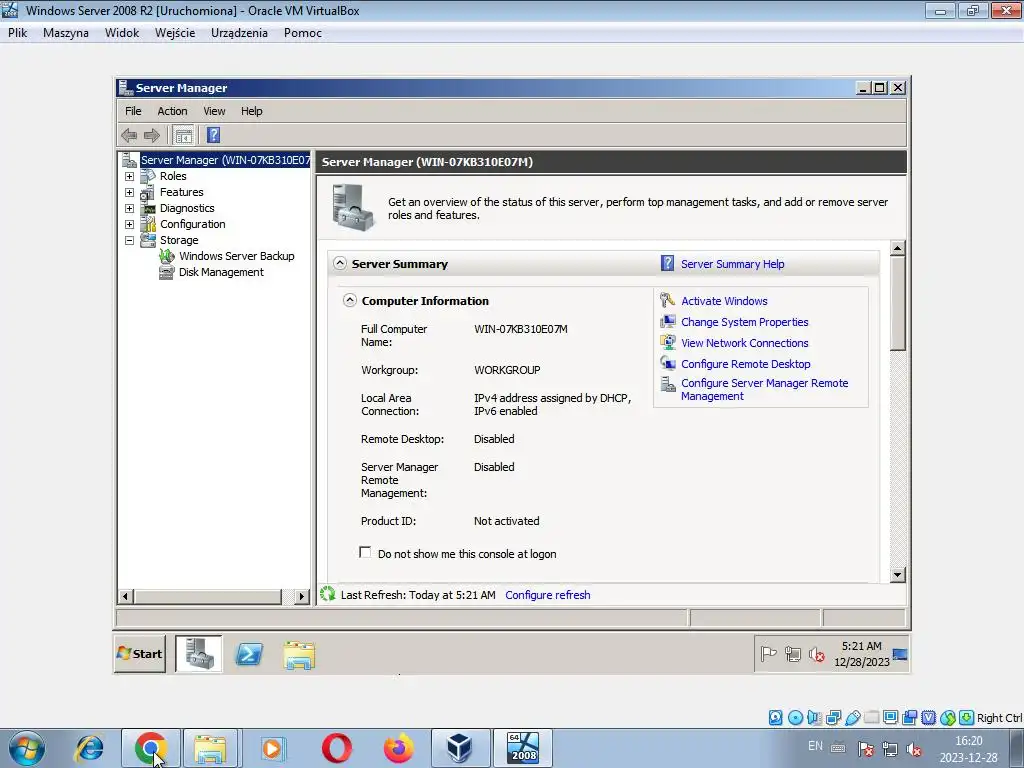Click the Change System Properties link
This screenshot has width=1024, height=768.
744,322
